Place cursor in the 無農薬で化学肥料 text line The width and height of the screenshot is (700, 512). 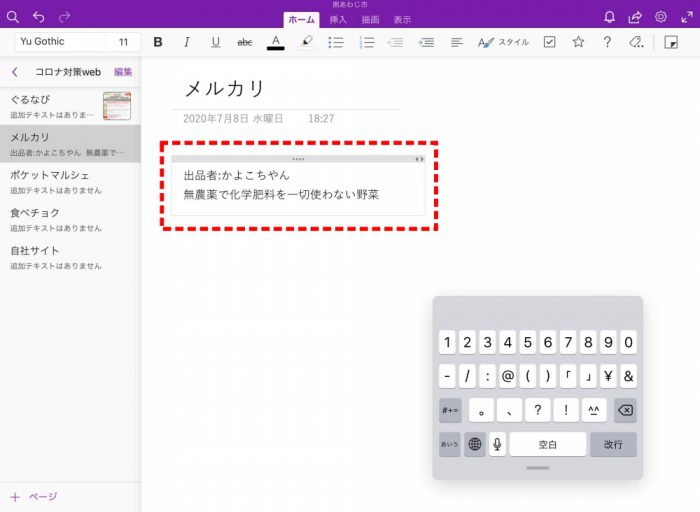click(281, 195)
